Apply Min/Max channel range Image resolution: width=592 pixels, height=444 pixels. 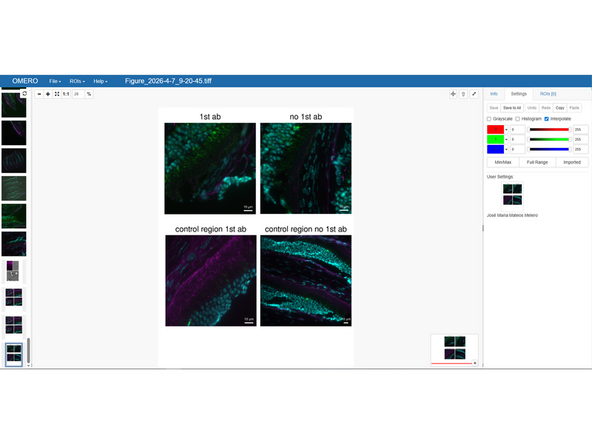click(503, 162)
